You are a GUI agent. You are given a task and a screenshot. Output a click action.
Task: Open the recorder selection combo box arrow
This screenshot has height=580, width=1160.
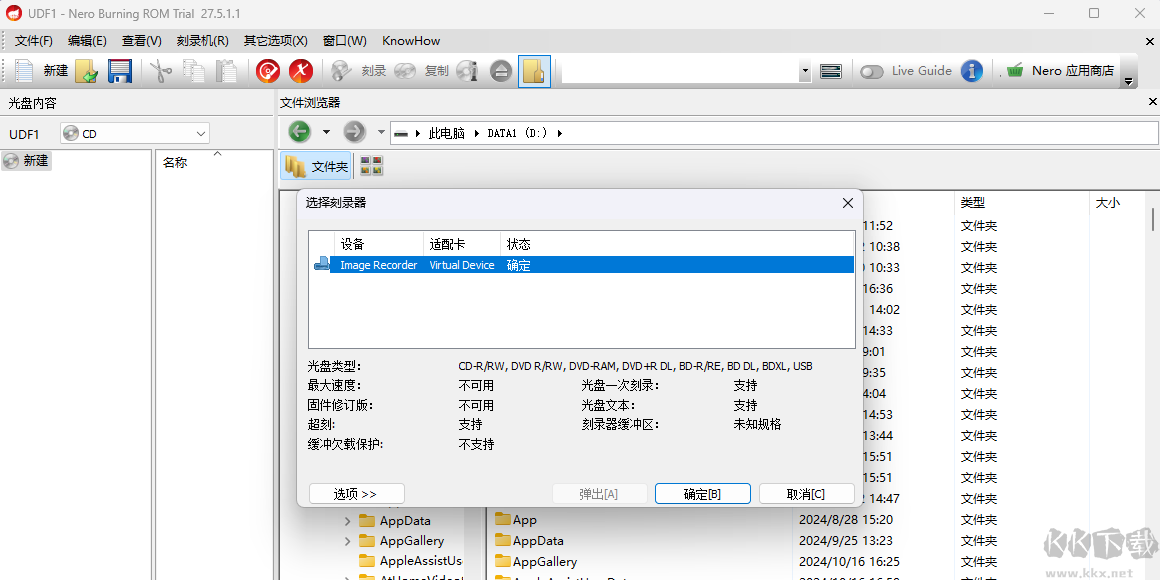point(805,72)
